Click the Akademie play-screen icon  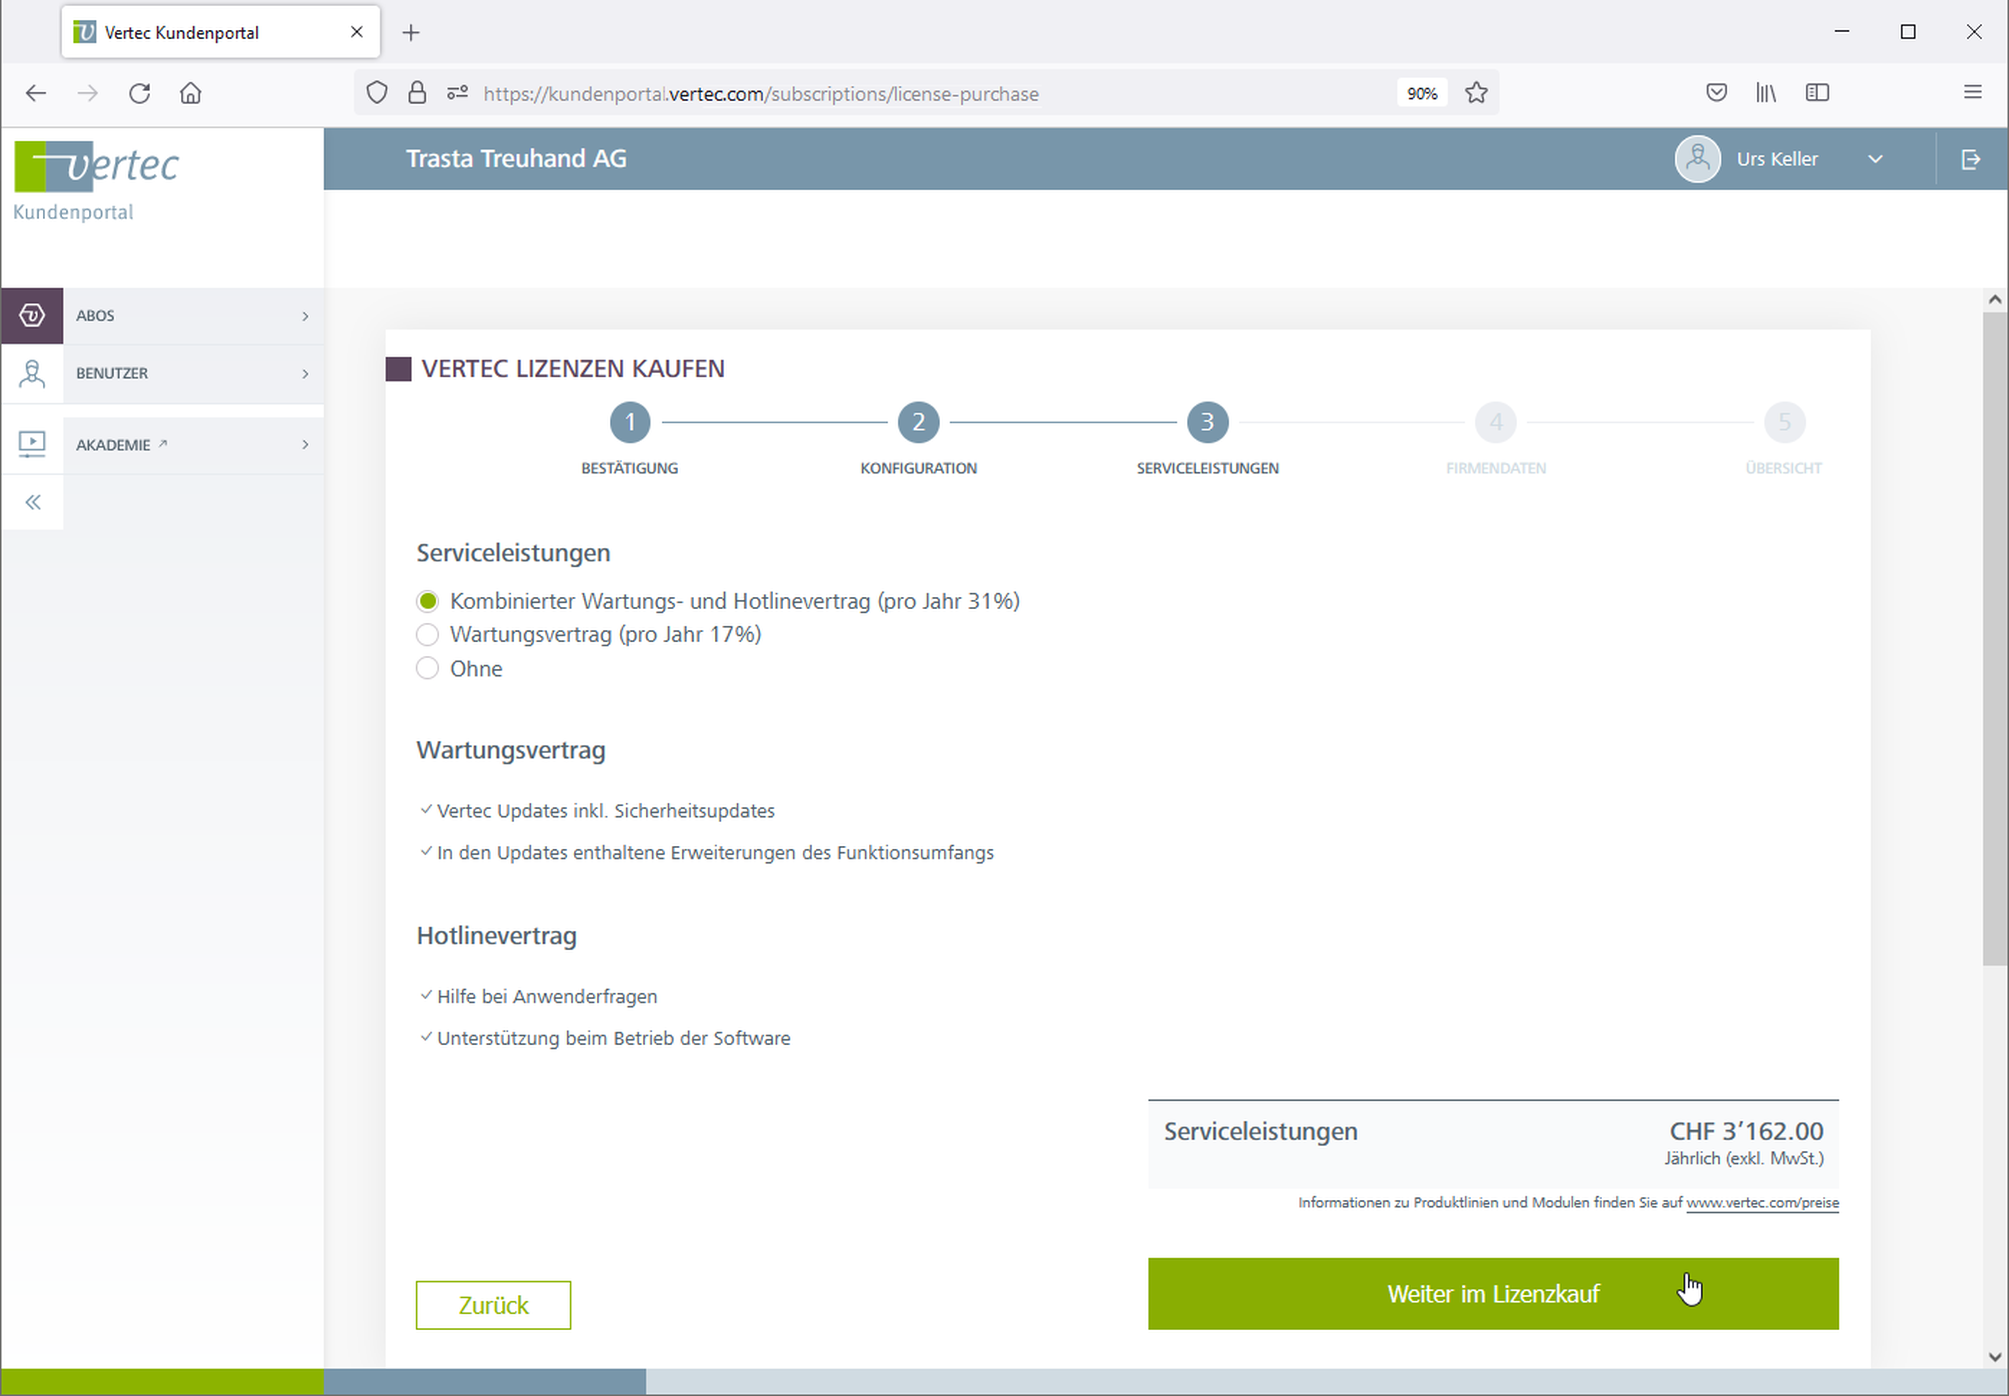(32, 444)
